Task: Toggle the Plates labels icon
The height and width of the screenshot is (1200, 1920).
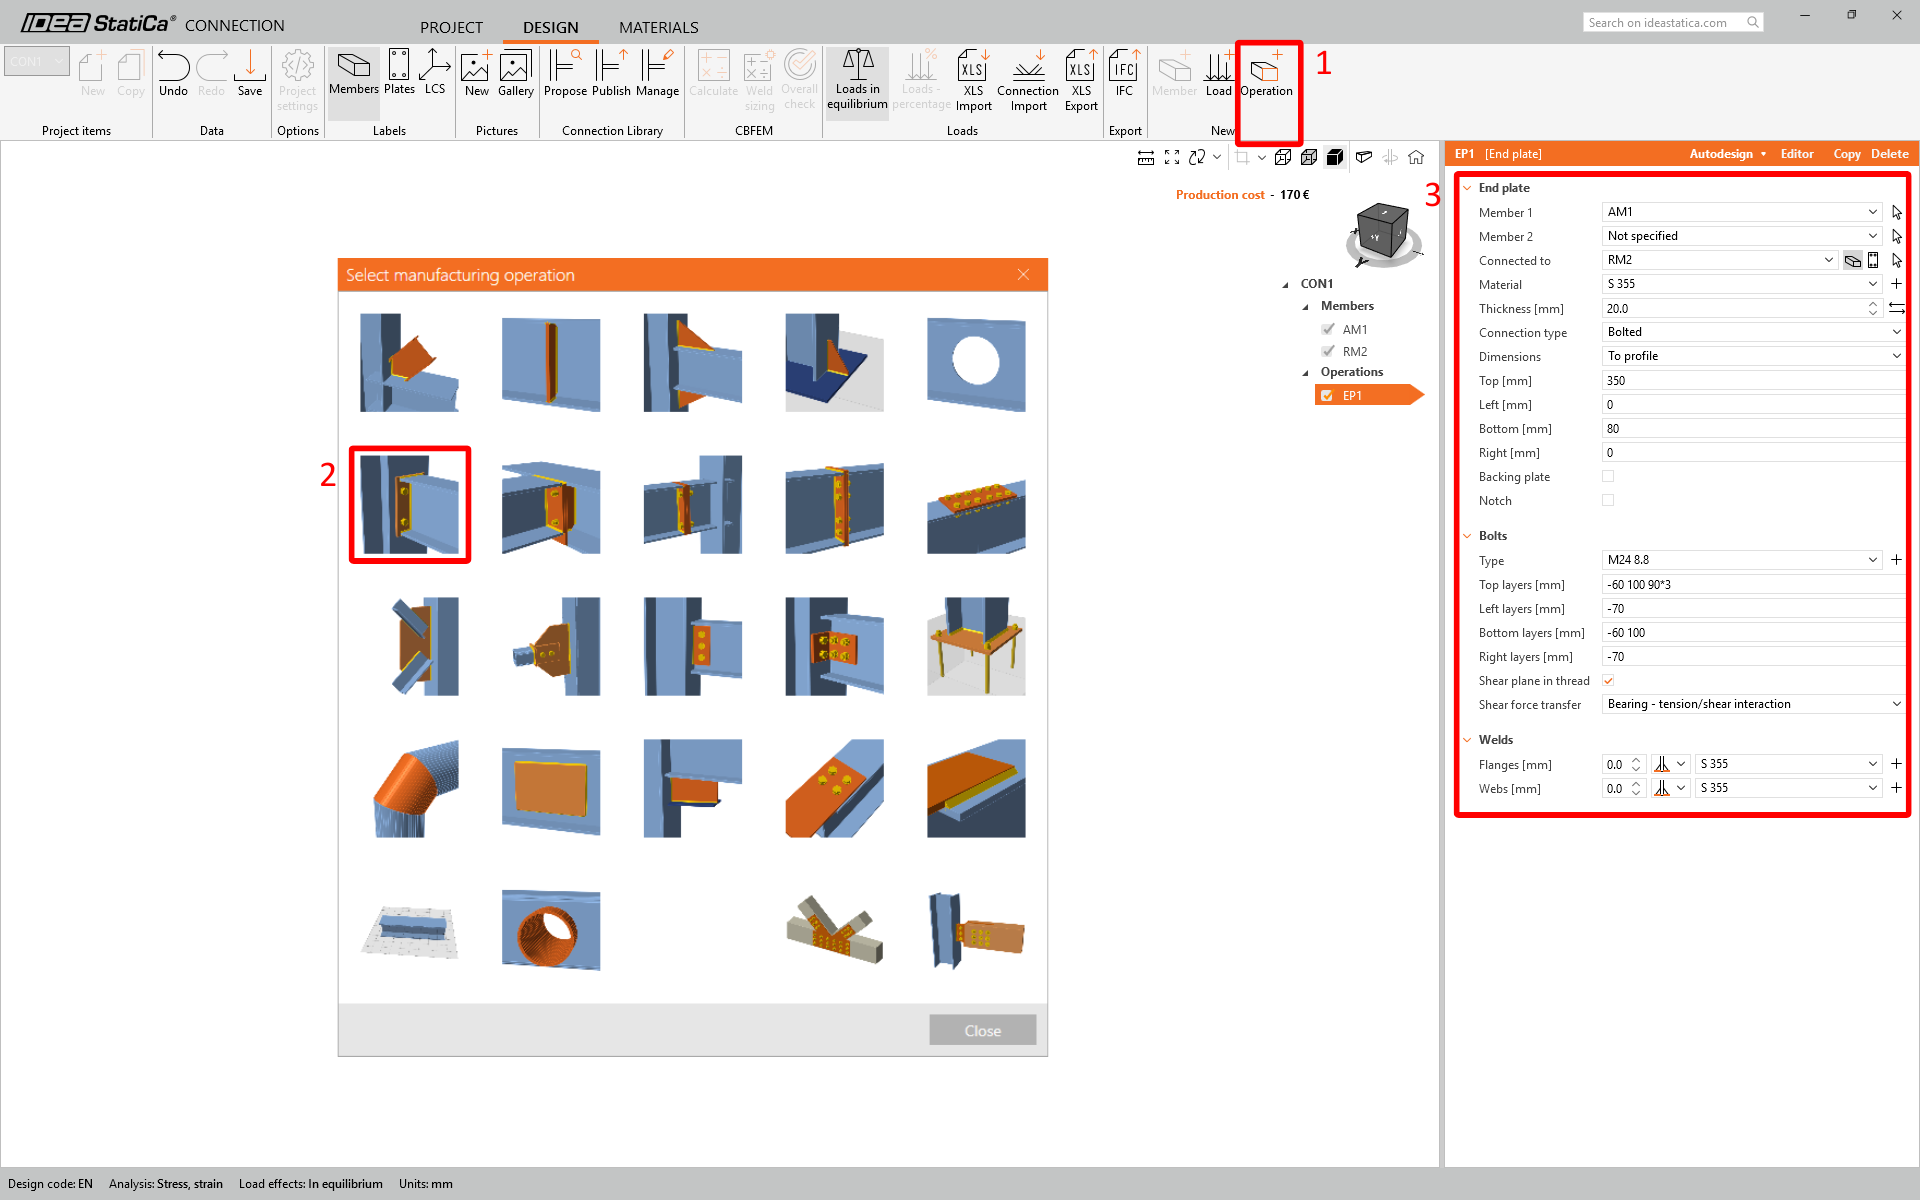Action: [x=399, y=72]
